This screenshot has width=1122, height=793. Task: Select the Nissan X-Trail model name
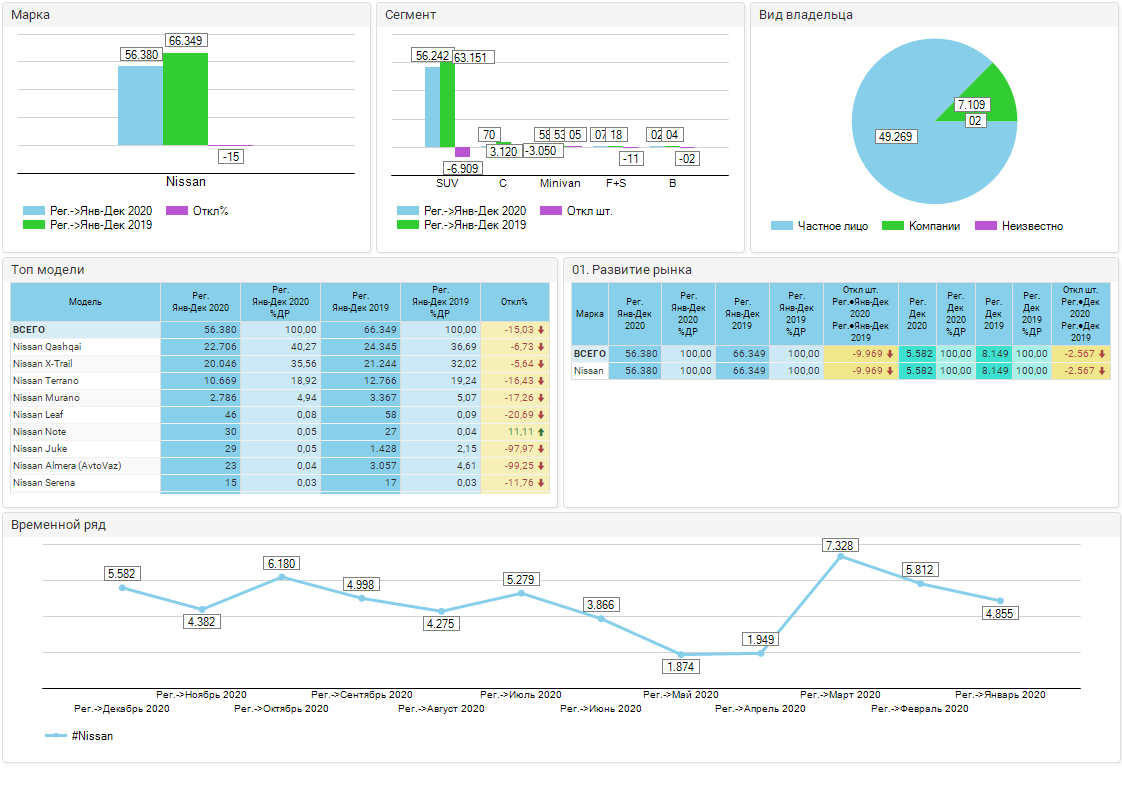coord(43,364)
